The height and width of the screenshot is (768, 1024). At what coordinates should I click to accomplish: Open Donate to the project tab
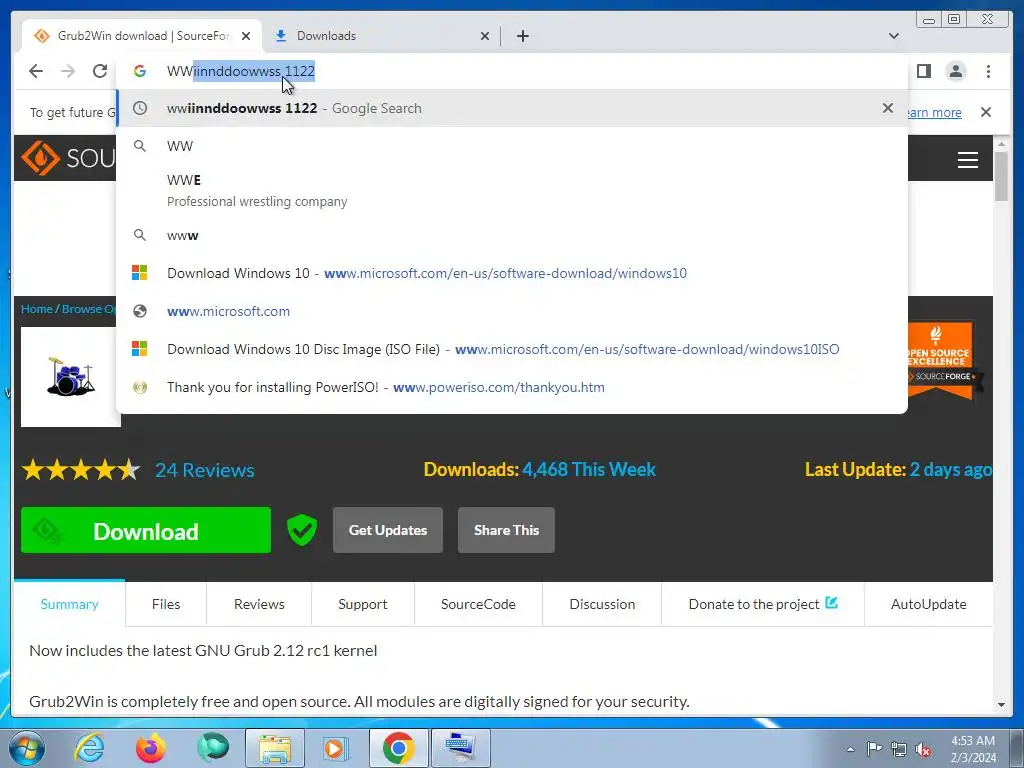coord(763,604)
